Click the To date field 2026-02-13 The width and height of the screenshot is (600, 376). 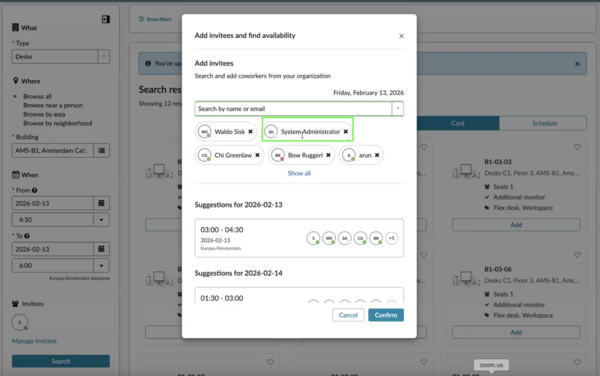53,249
